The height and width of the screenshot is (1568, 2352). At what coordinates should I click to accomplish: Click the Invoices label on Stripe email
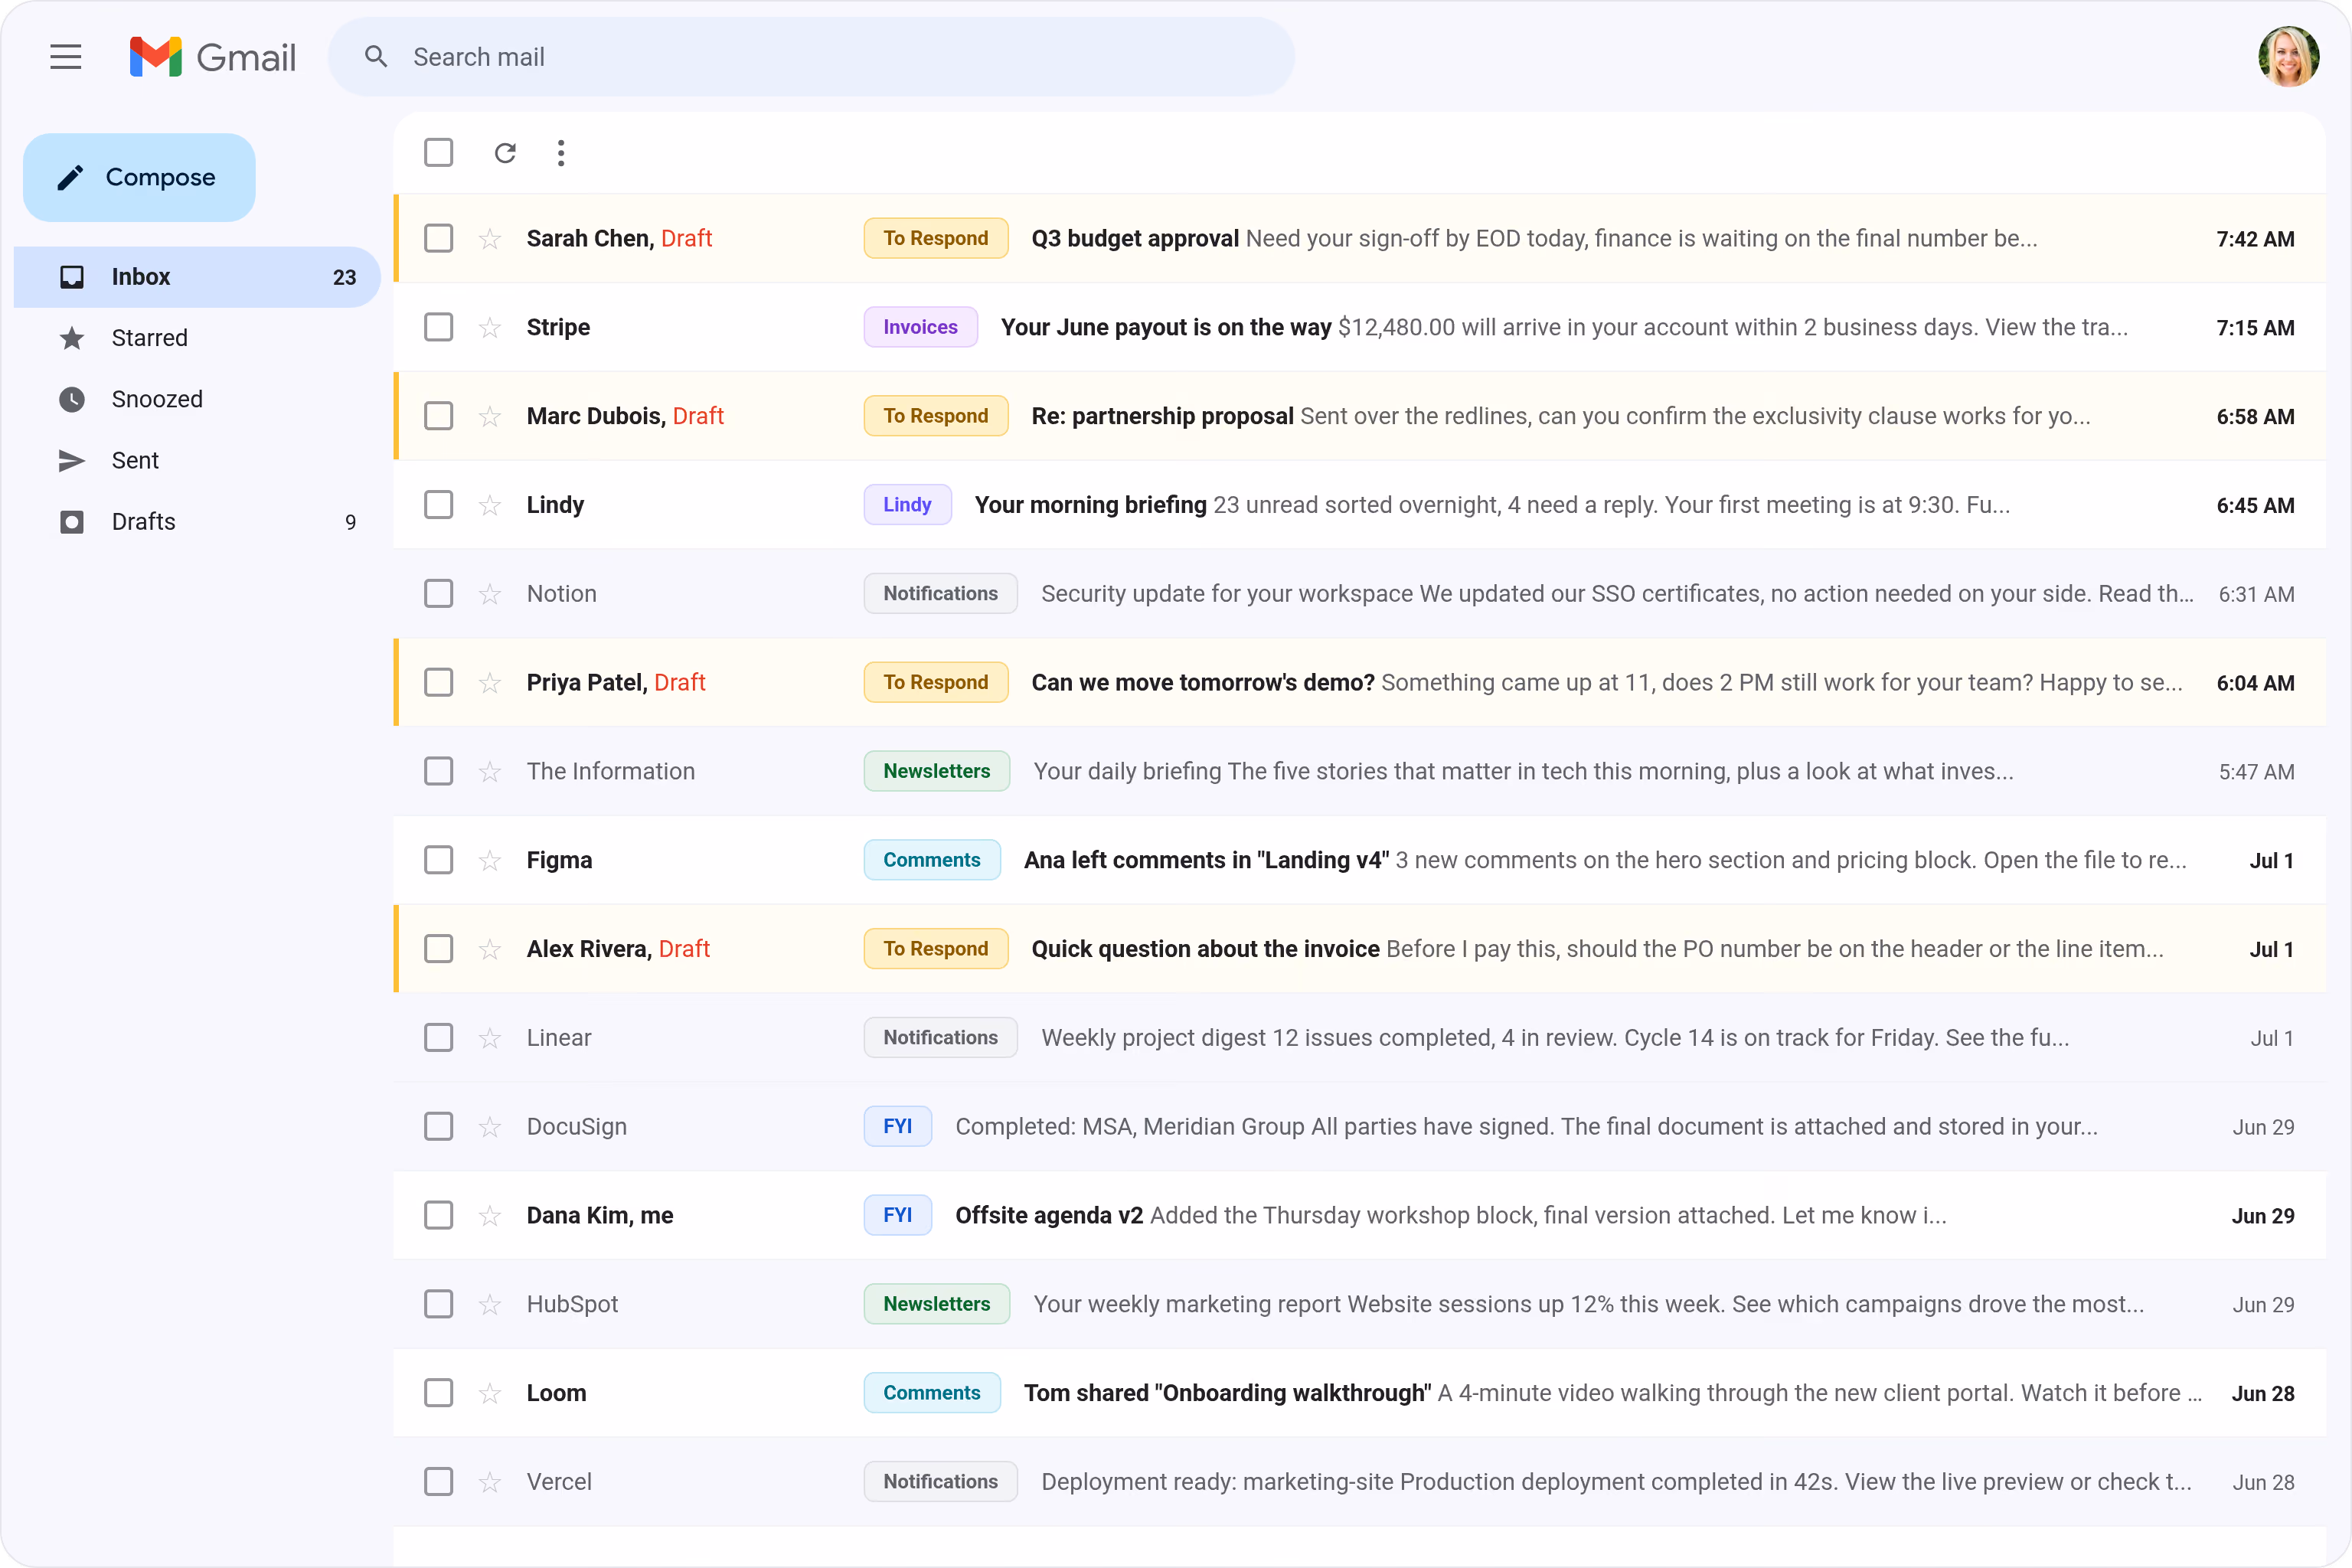(x=921, y=328)
